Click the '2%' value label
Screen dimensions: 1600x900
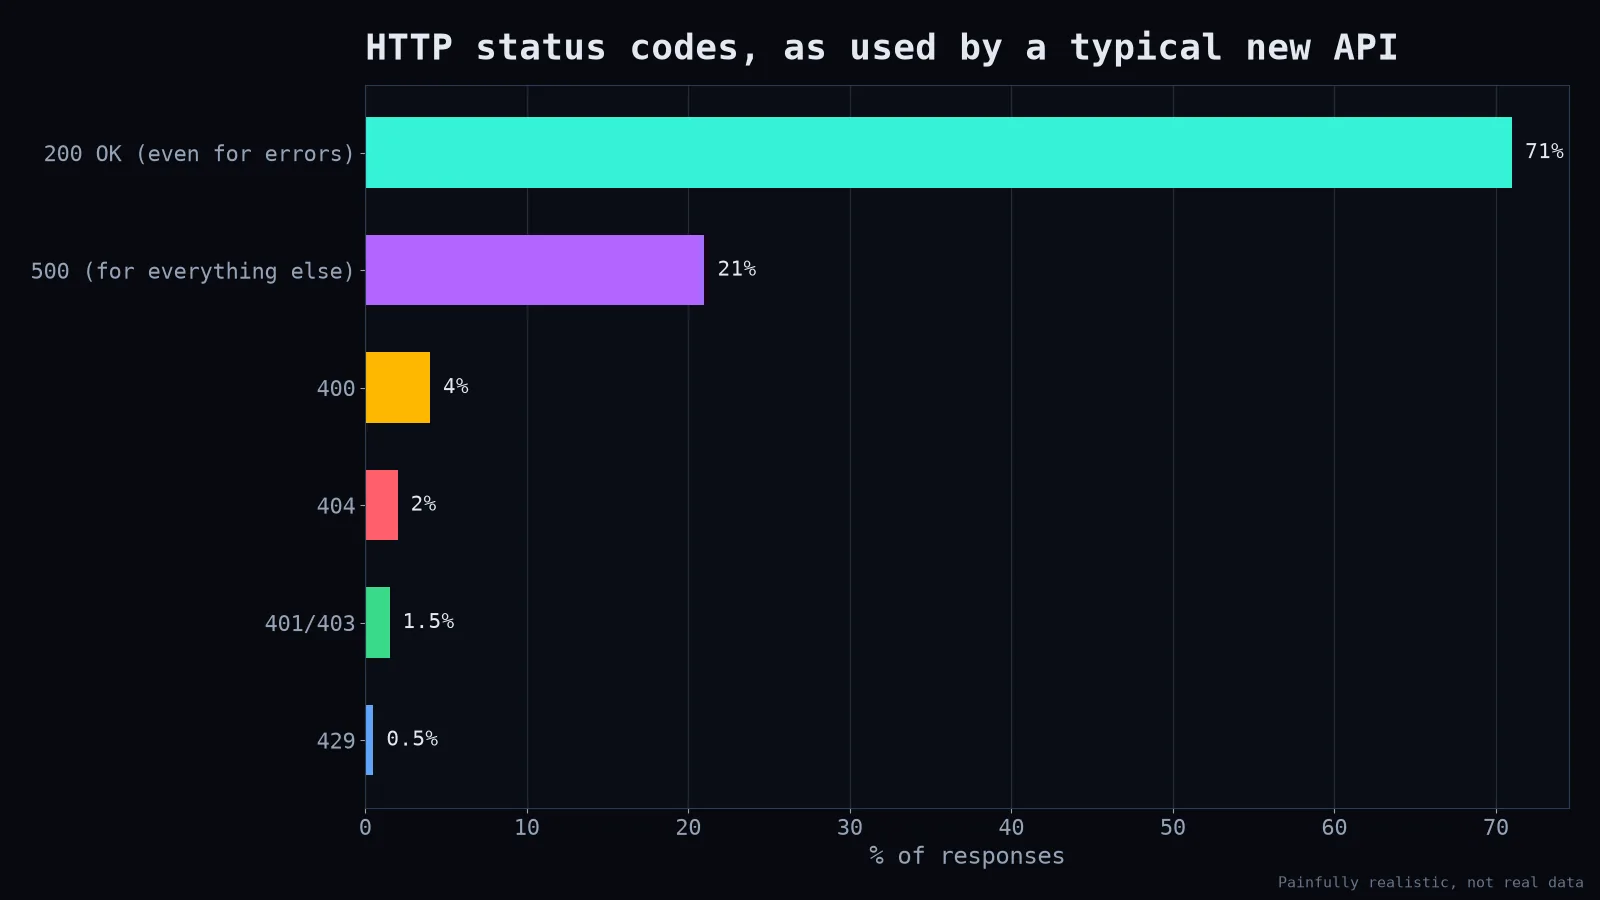tap(424, 504)
